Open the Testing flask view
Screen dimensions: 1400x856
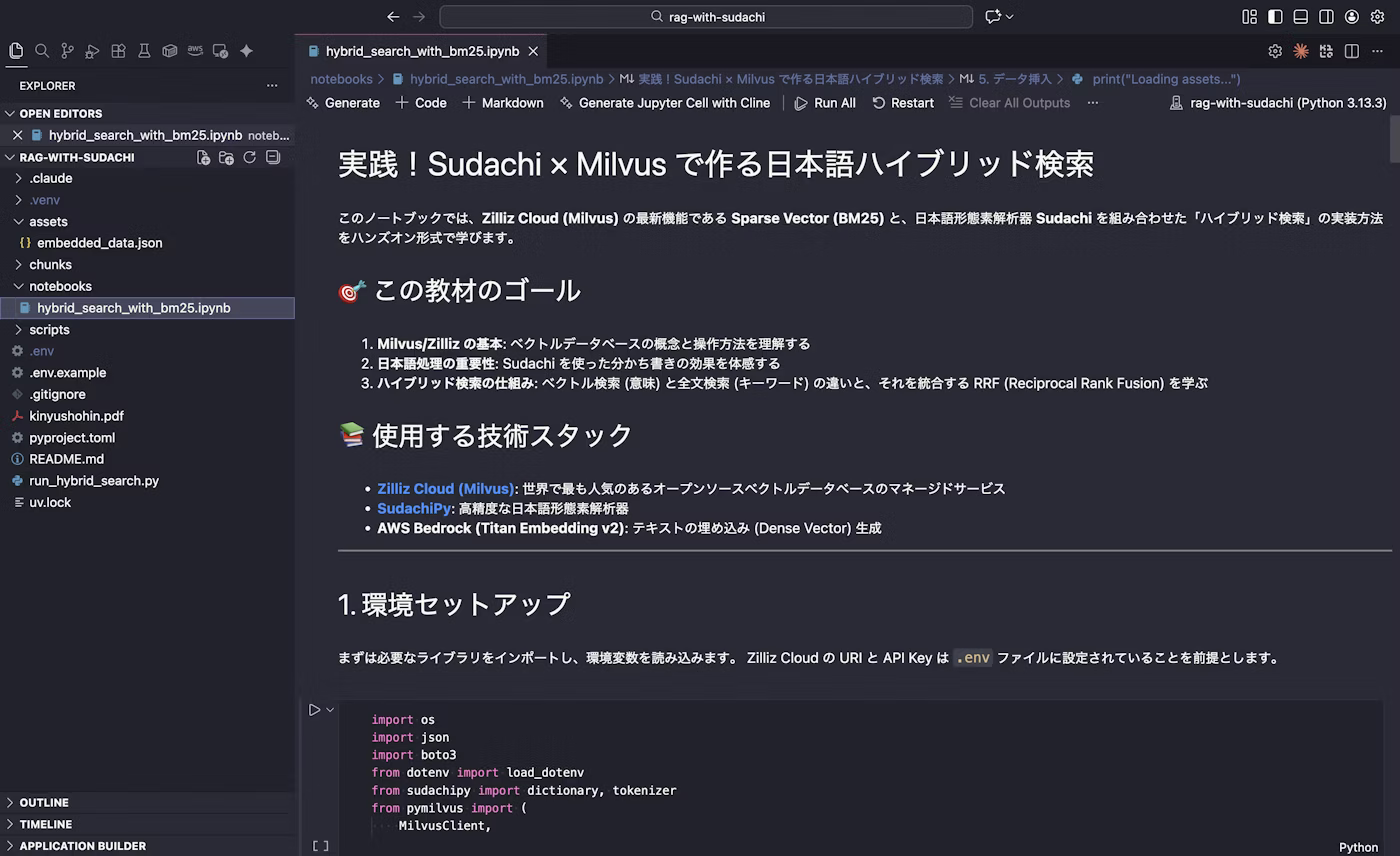click(144, 51)
